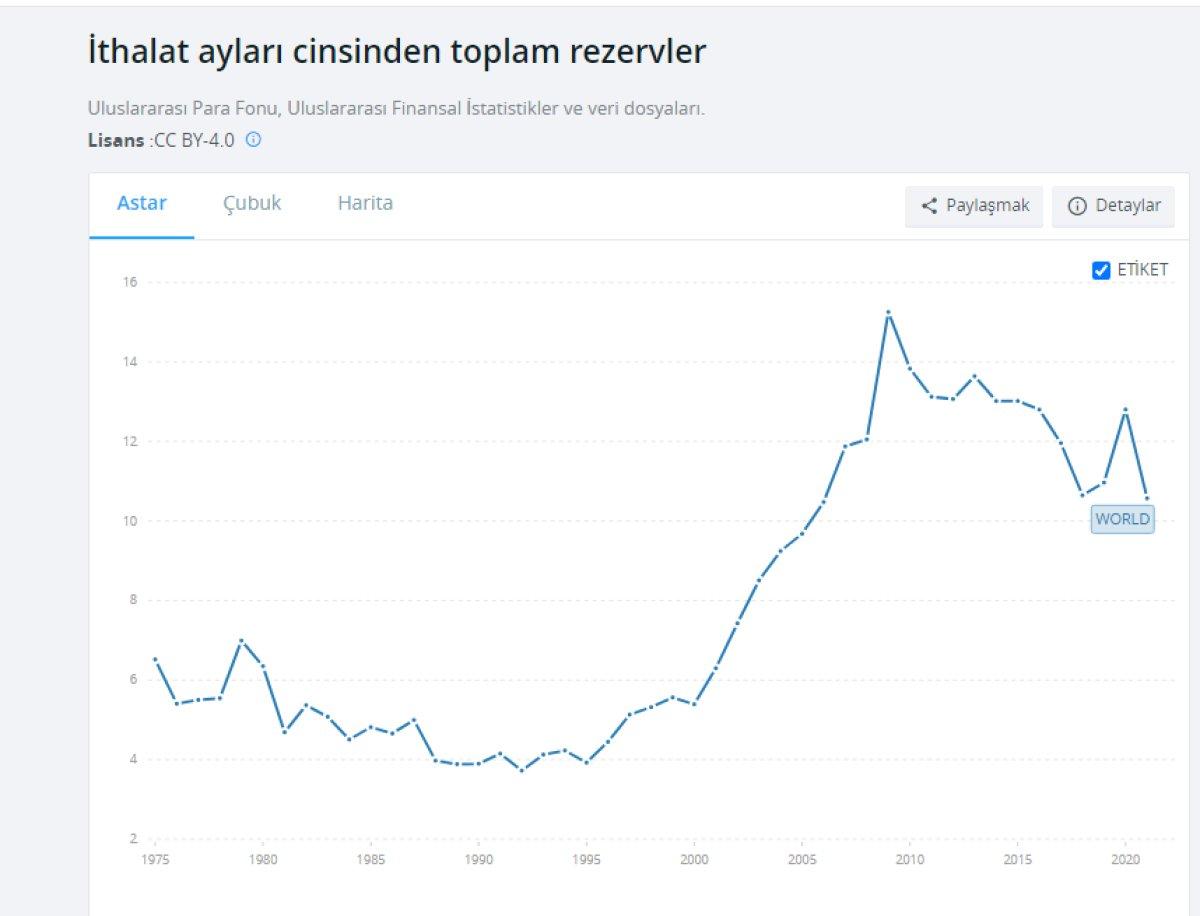This screenshot has width=1200, height=916.
Task: Click the share icon in Paylaşmak
Action: [x=929, y=206]
